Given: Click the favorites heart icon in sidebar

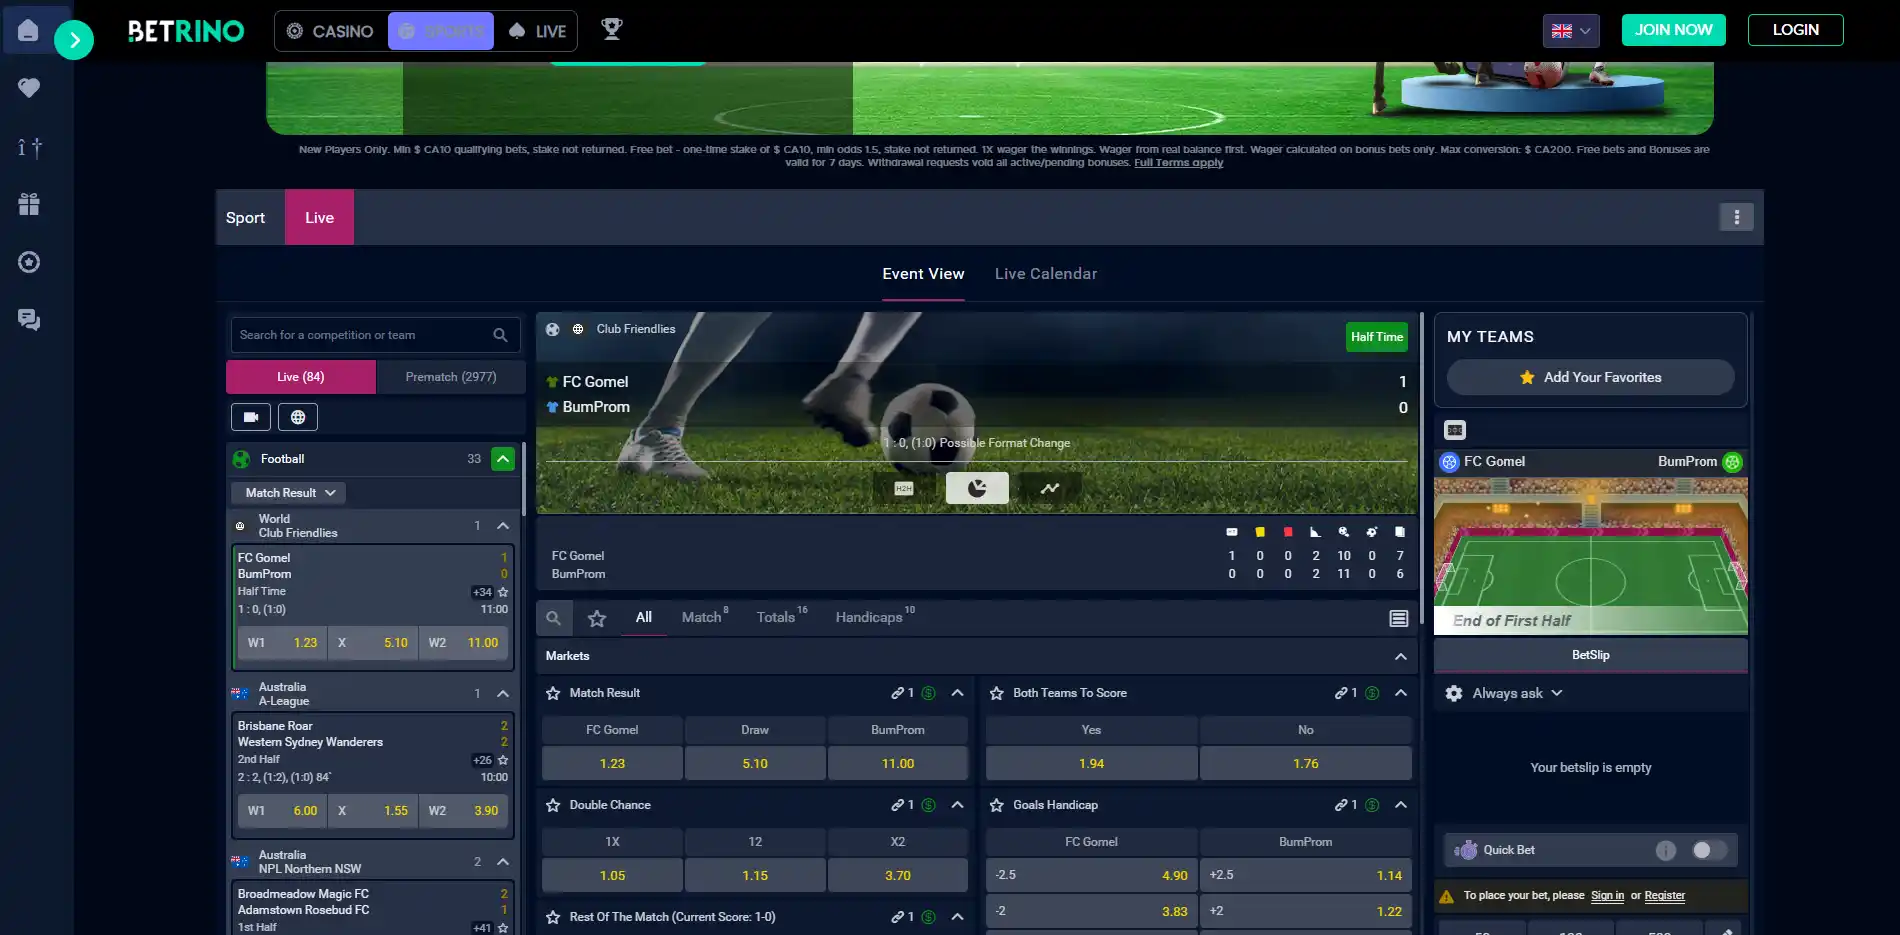Looking at the screenshot, I should point(29,88).
